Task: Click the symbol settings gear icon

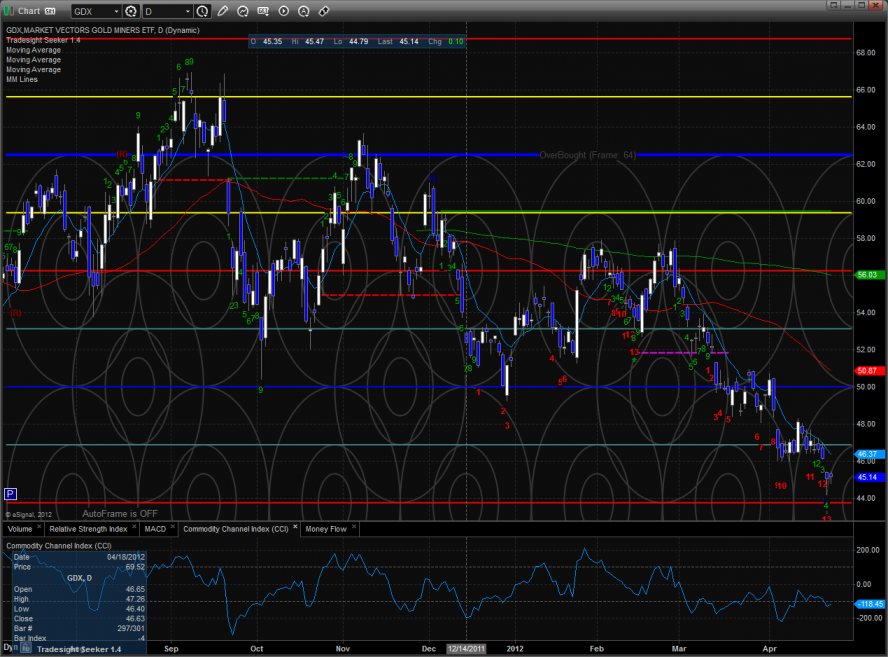Action: (130, 11)
